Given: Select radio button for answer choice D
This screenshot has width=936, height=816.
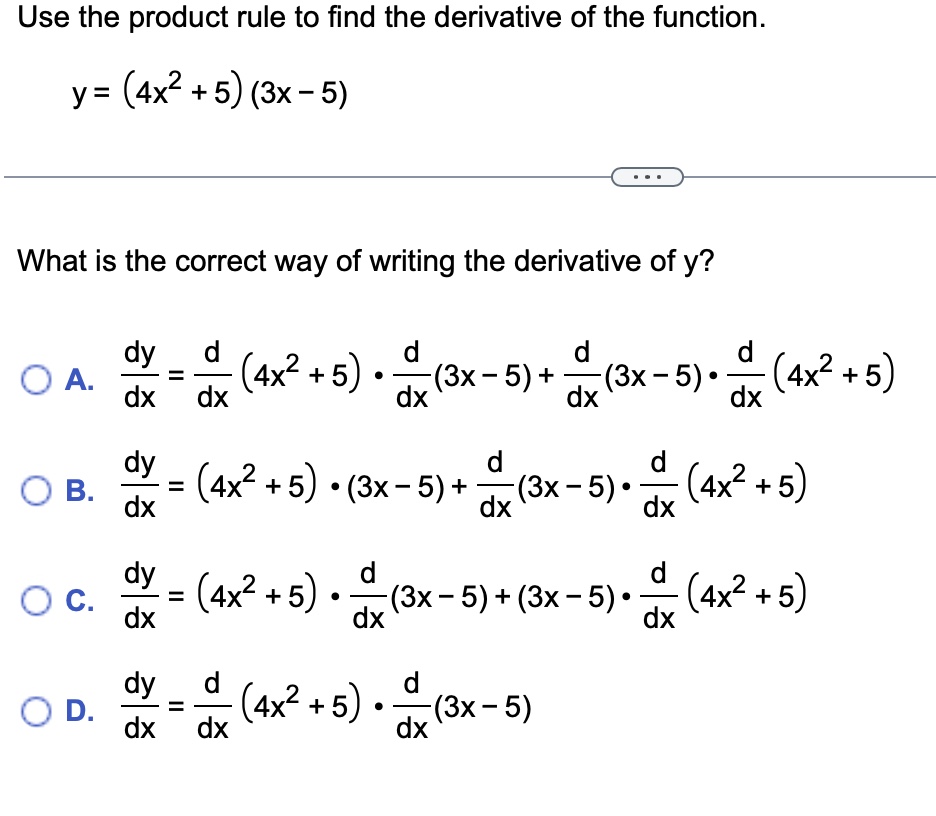Looking at the screenshot, I should [34, 710].
